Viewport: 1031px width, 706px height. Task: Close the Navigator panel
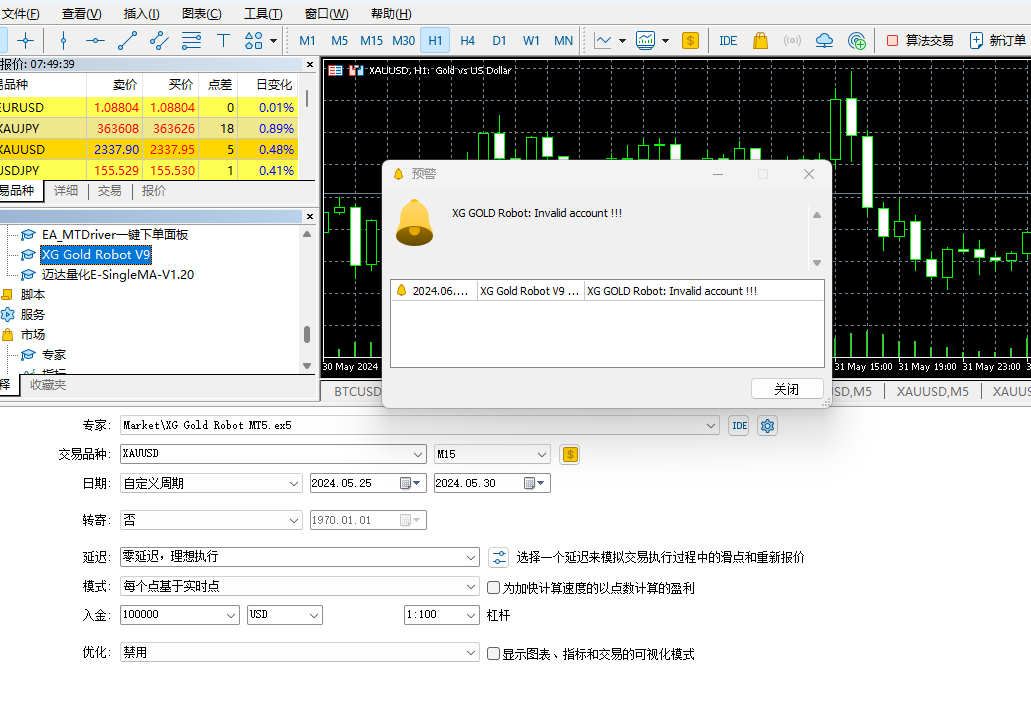click(310, 216)
